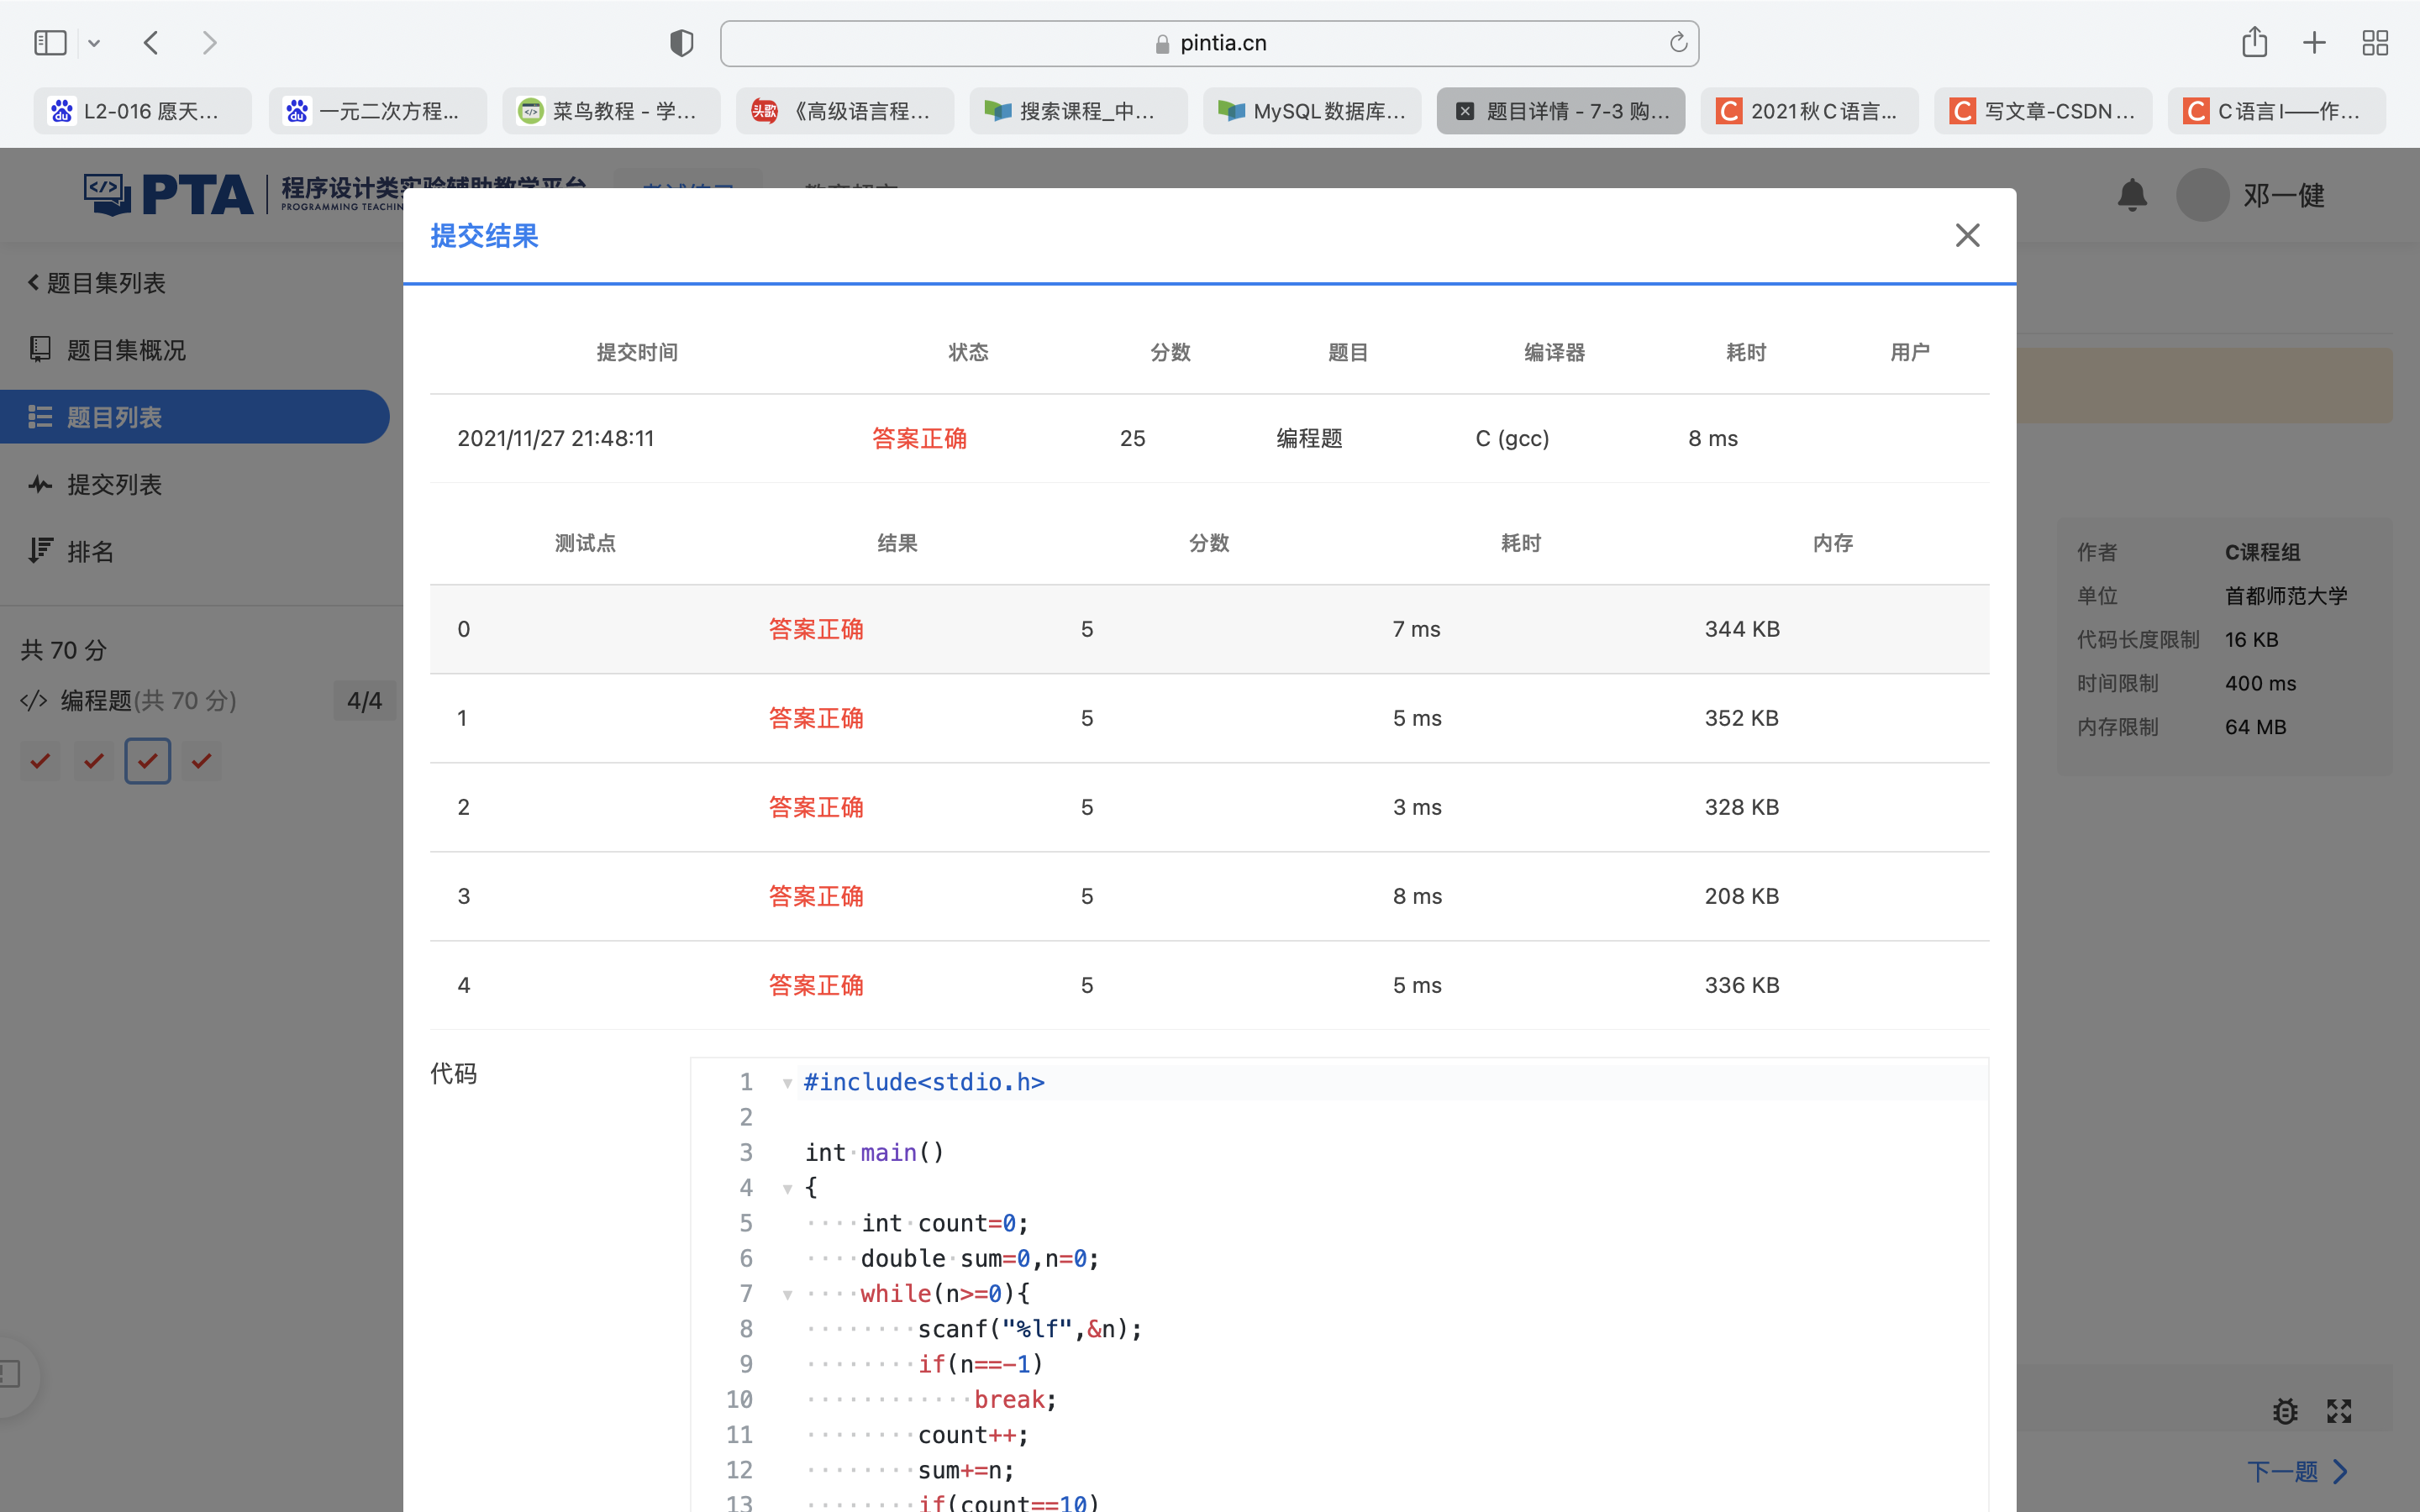This screenshot has width=2420, height=1512.
Task: Open a new tab with plus icon
Action: click(x=2314, y=43)
